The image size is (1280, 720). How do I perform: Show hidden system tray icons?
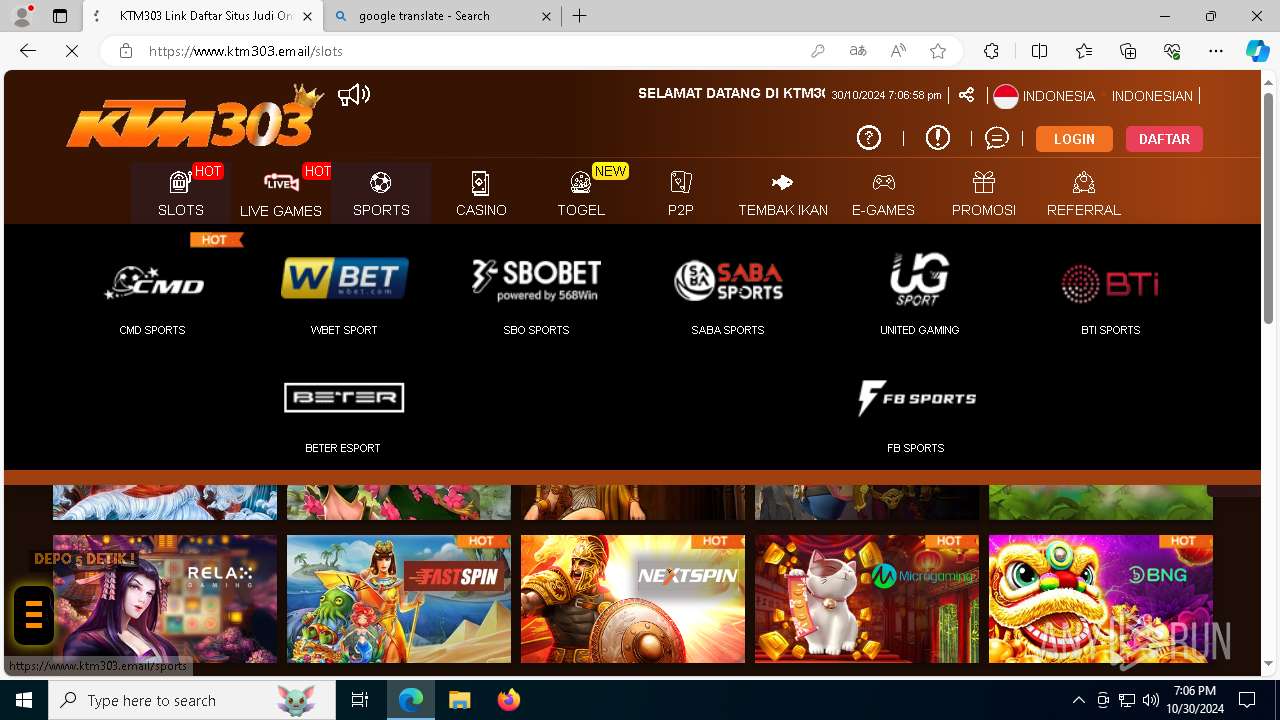[x=1078, y=700]
